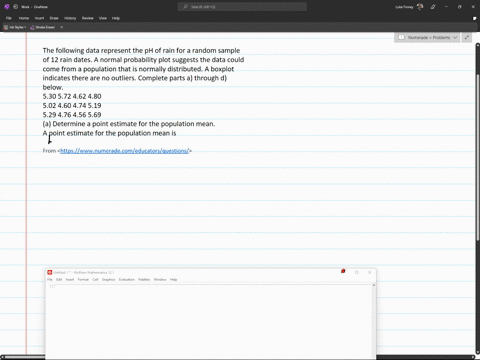Click the search magnifier icon
Viewport: 480px width, 360px height.
tap(185, 7)
